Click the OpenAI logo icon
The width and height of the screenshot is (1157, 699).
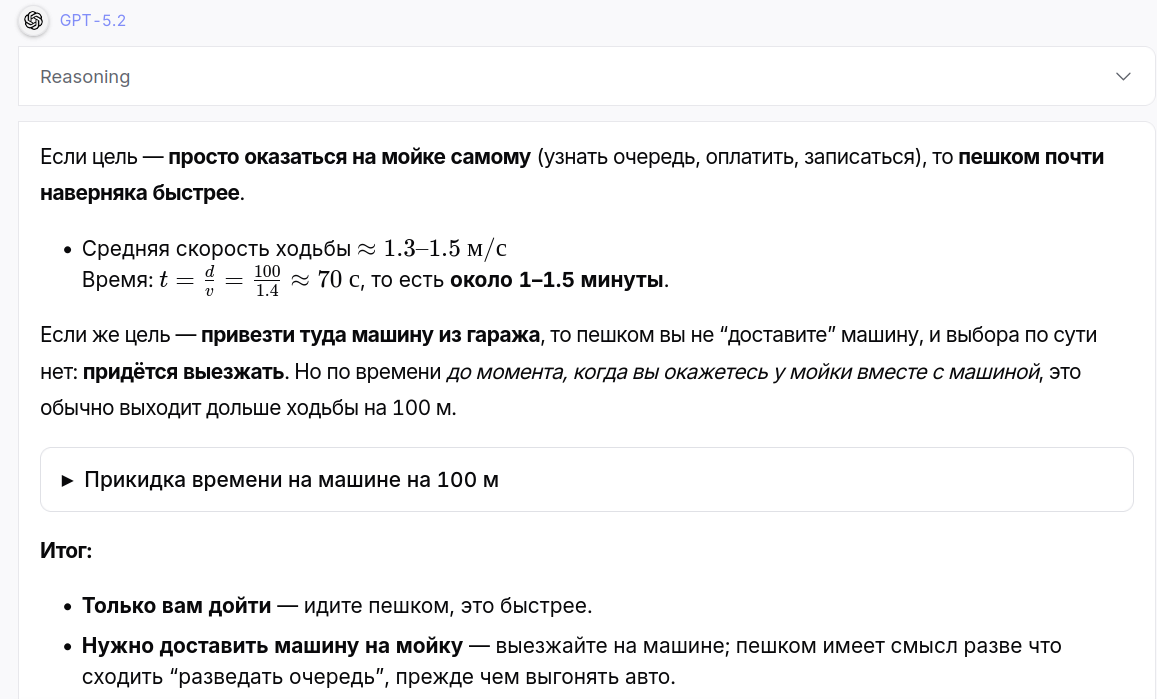point(33,20)
